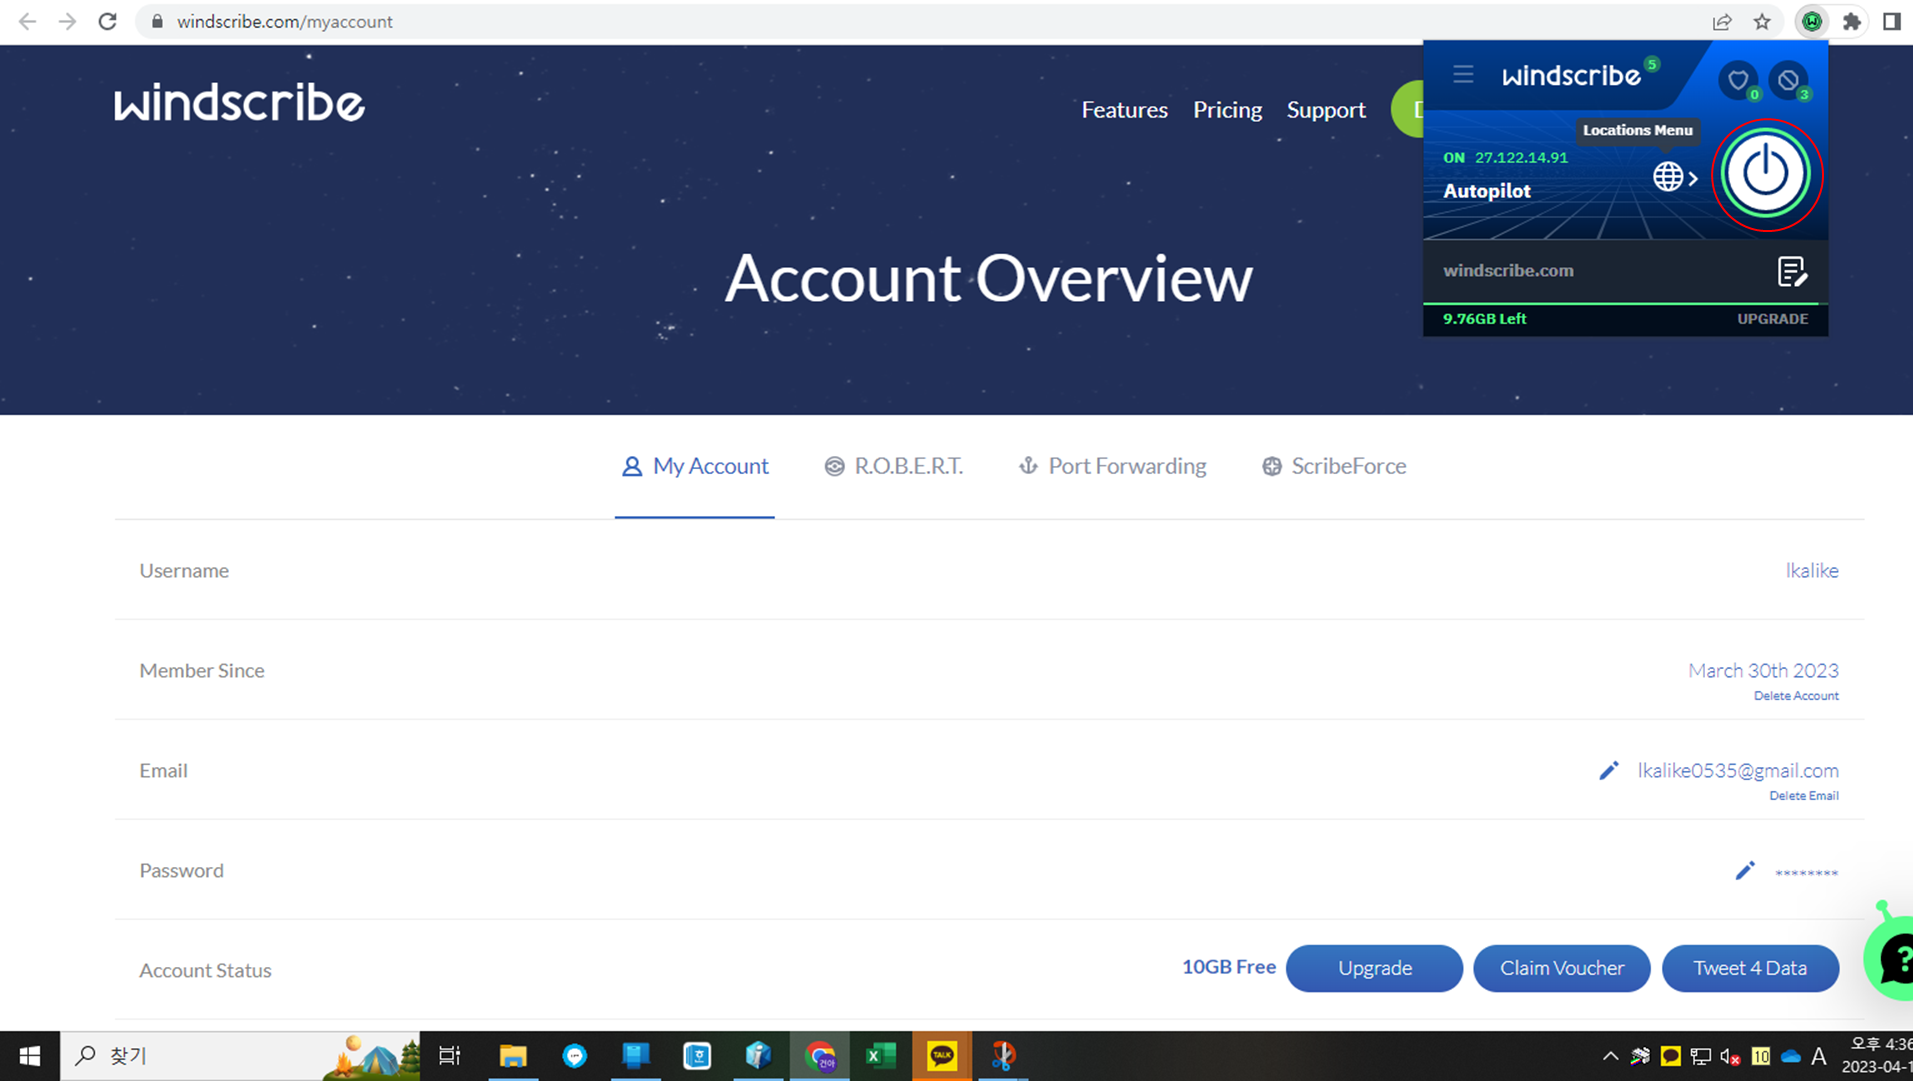Open the Support menu item
1913x1081 pixels.
(1326, 110)
